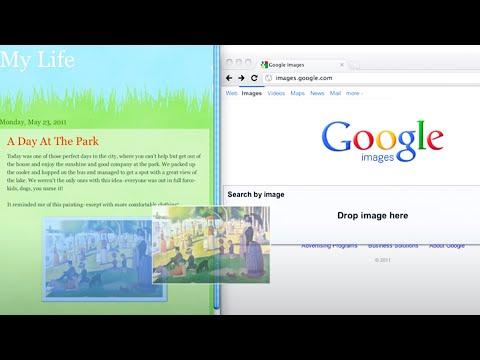Open the Web link in Google navigation
The height and width of the screenshot is (360, 480).
point(231,93)
